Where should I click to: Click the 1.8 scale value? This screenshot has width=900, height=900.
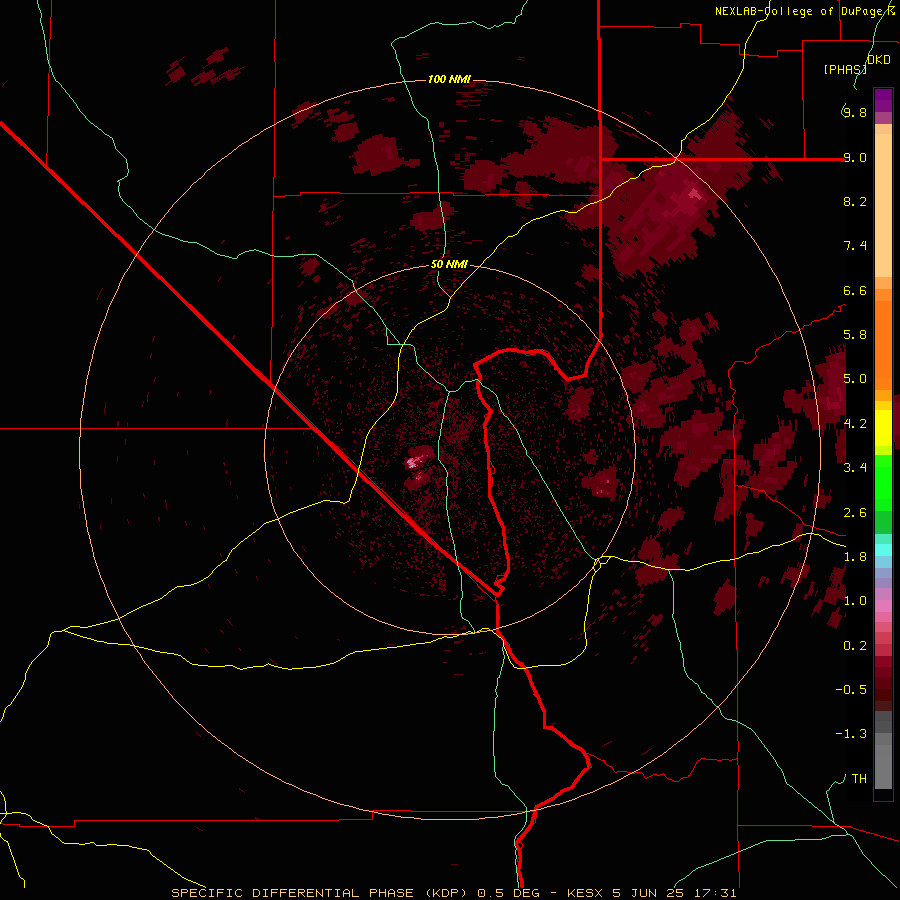tap(855, 557)
